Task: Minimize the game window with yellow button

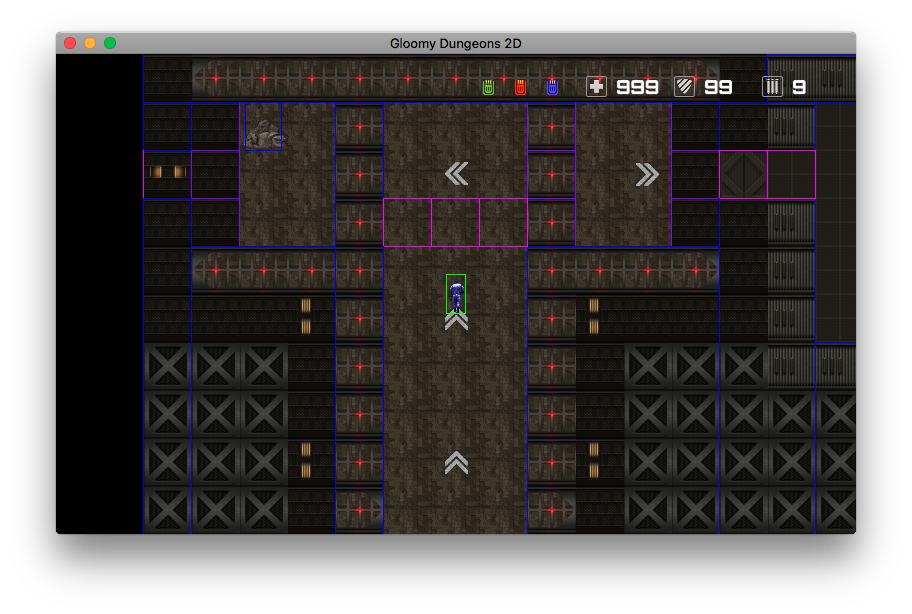Action: pyautogui.click(x=90, y=43)
